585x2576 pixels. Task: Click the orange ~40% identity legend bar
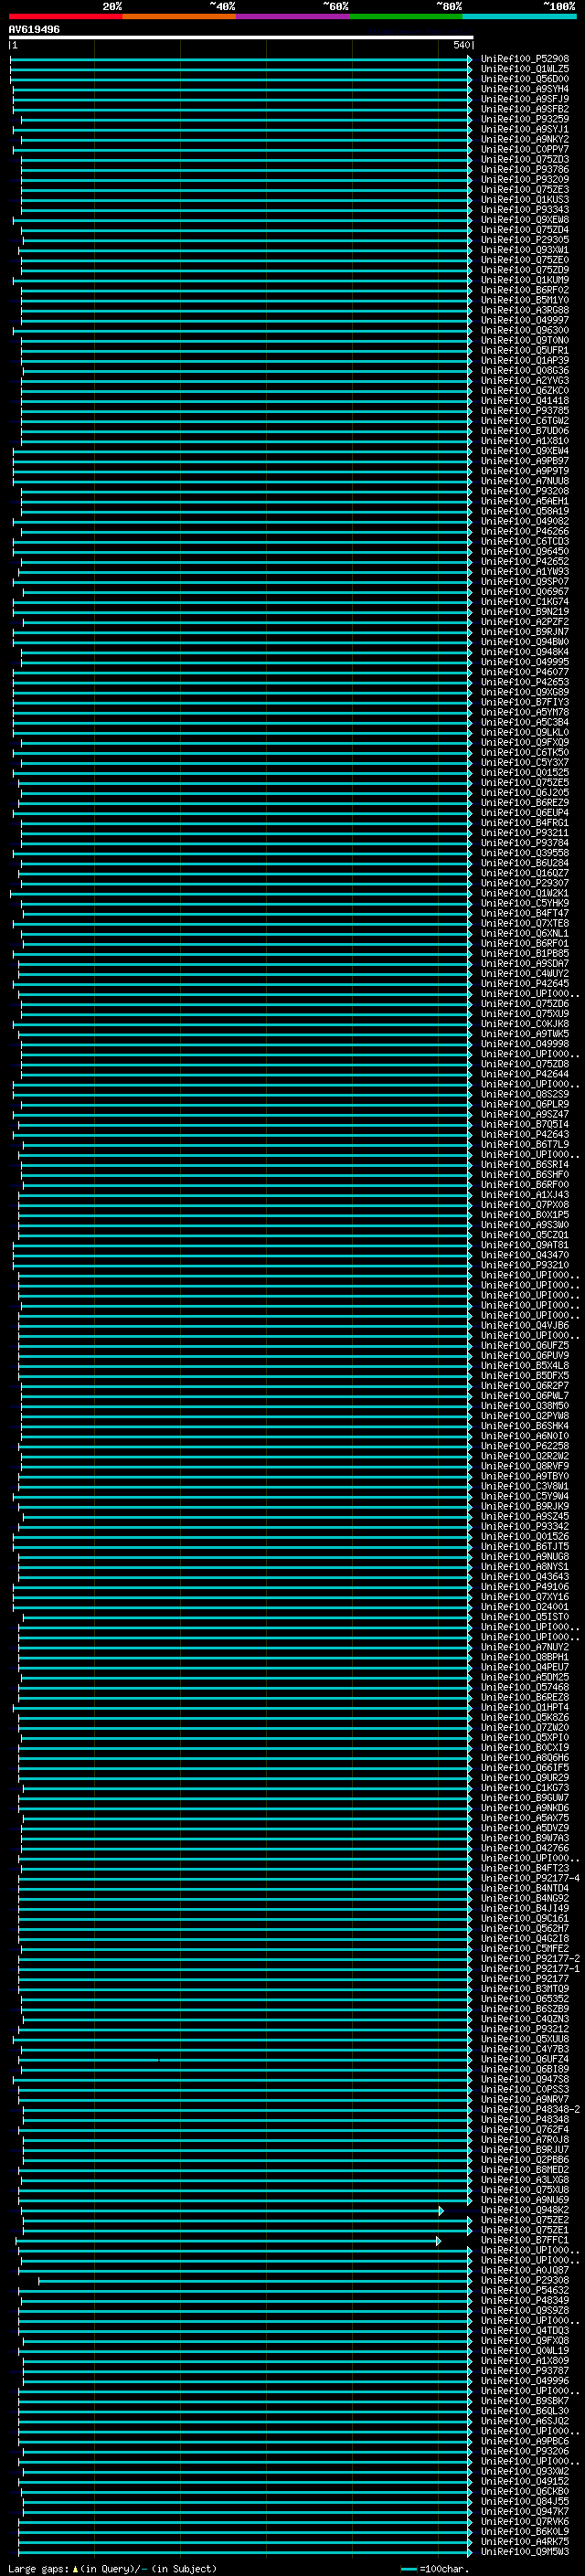coord(179,16)
